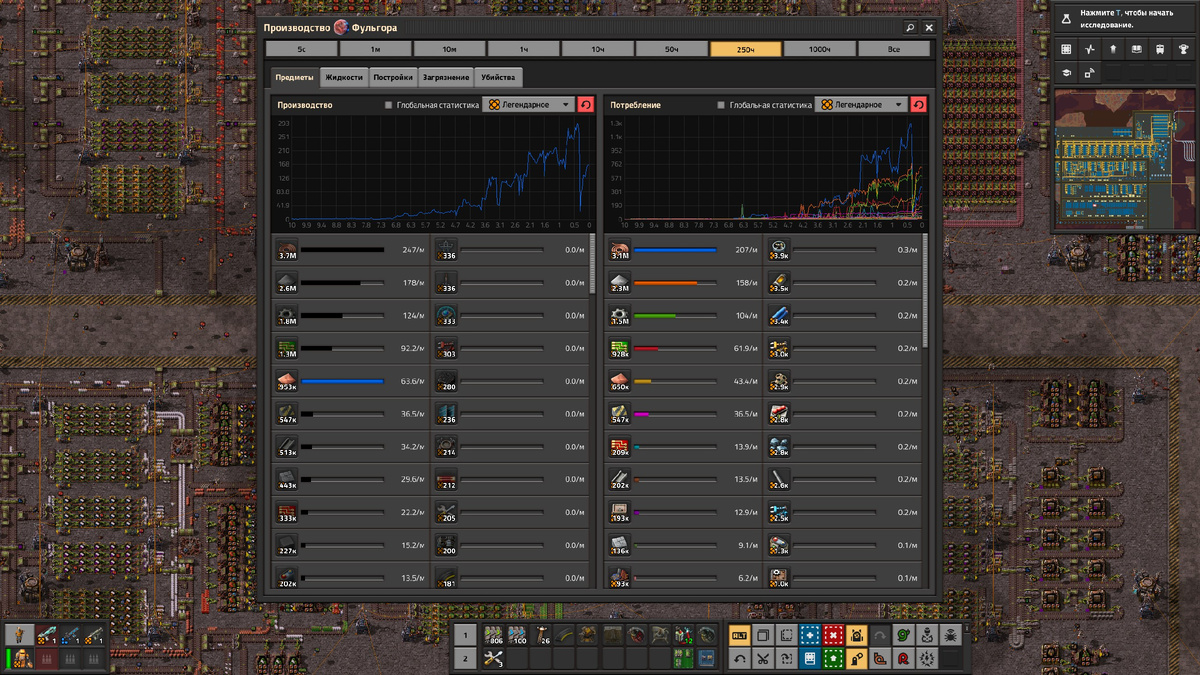Set time range to Все
Screen dimensions: 1200x675
[x=893, y=49]
